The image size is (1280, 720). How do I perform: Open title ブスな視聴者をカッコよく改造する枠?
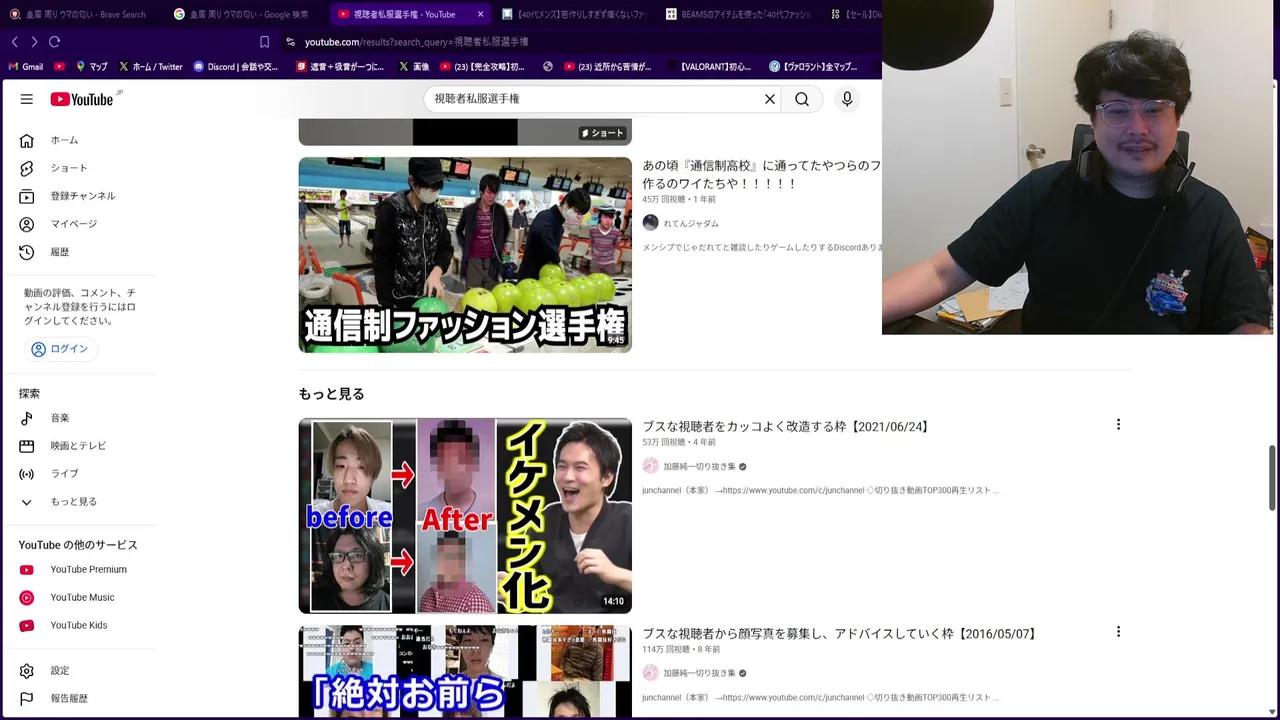787,427
